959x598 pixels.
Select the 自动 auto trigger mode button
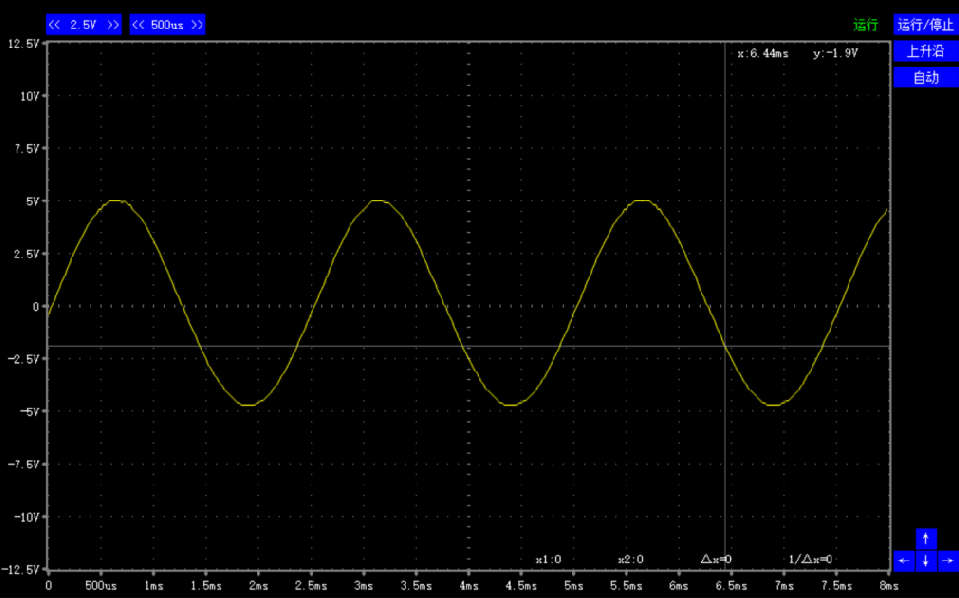[x=926, y=77]
